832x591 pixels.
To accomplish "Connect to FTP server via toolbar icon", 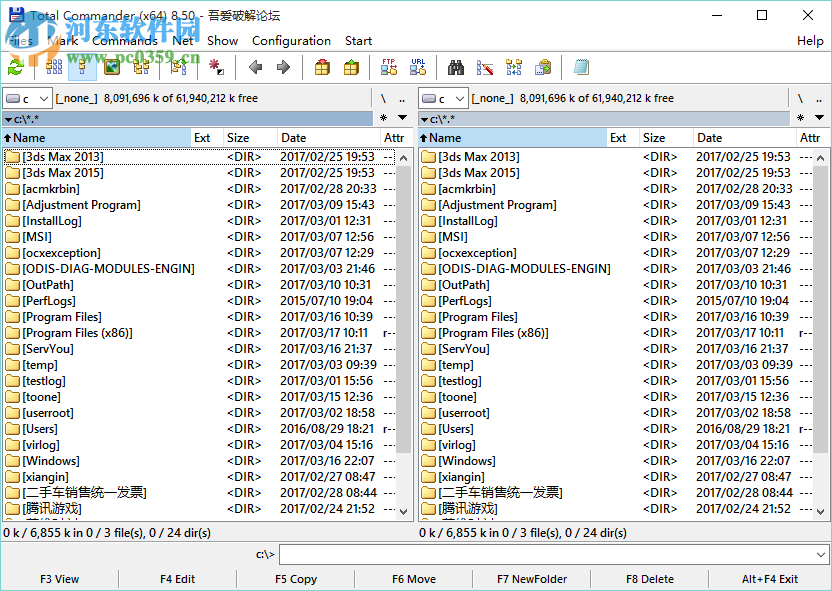I will coord(387,66).
